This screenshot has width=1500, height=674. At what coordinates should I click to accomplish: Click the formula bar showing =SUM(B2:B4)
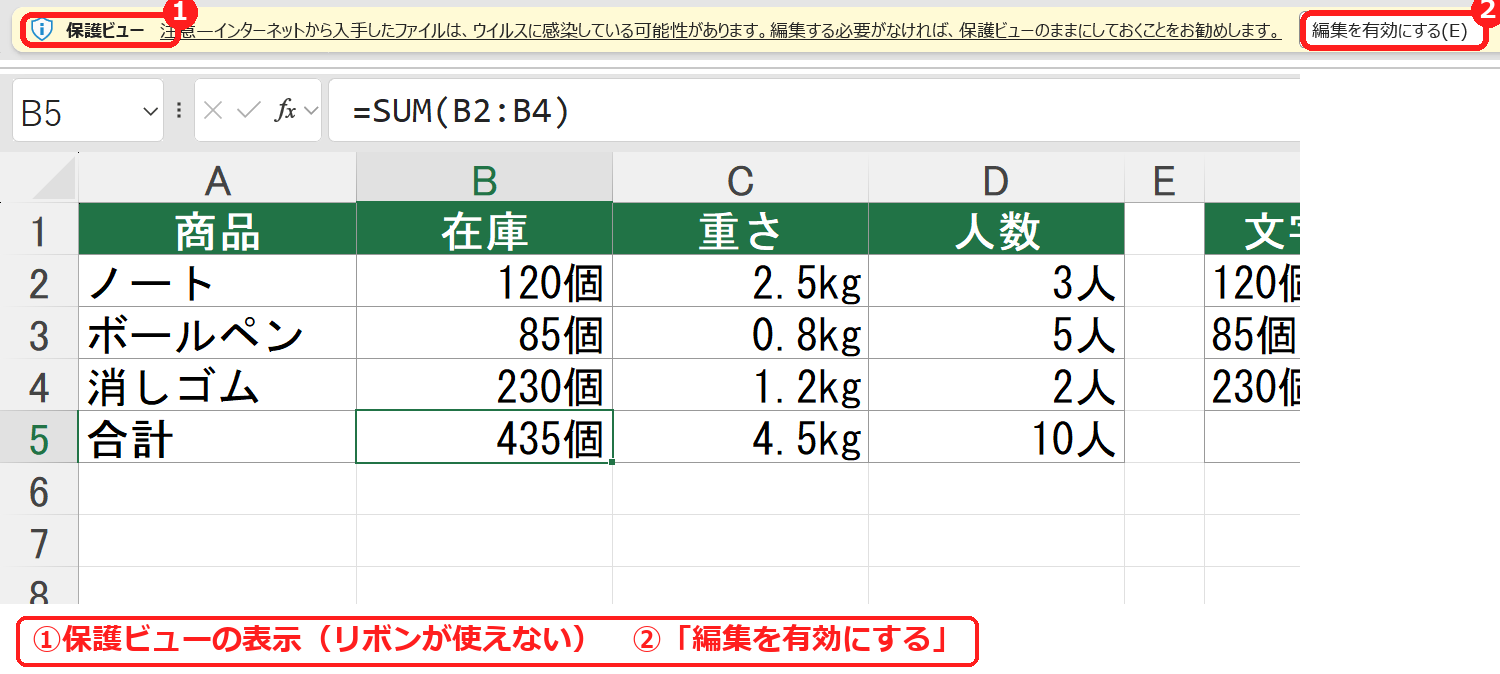tap(814, 111)
